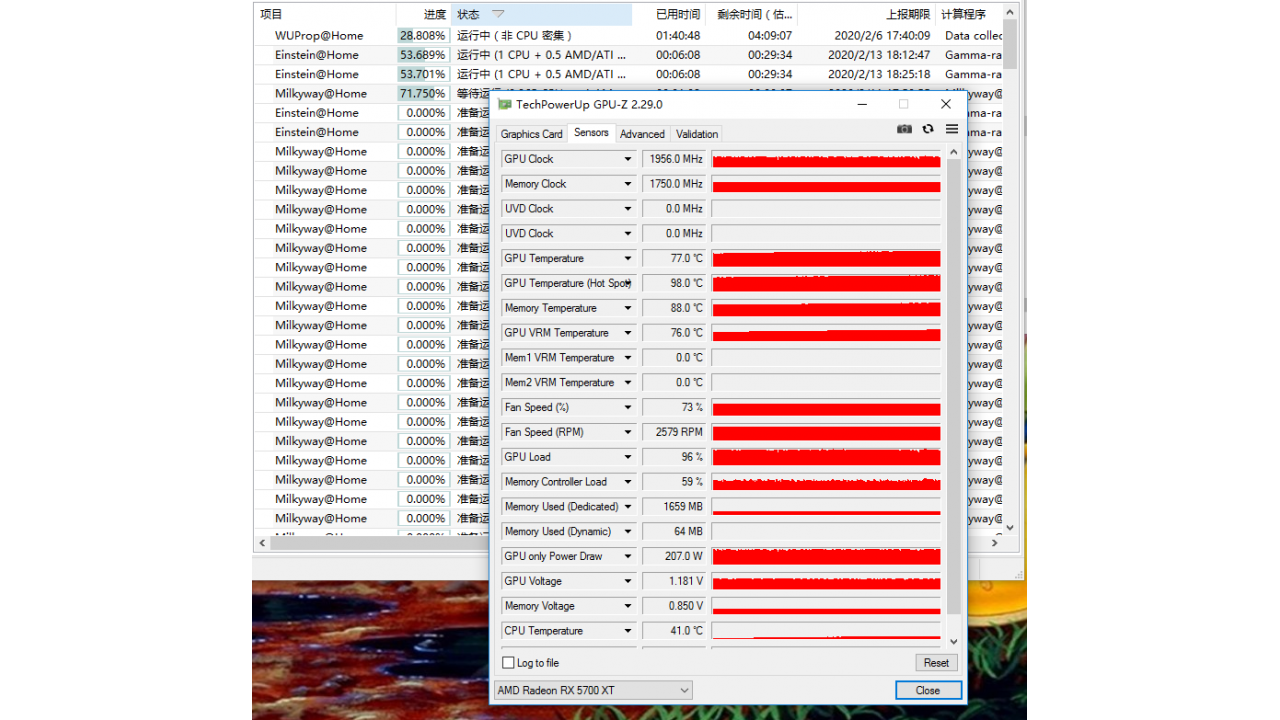
Task: Click the Memory Used (Dedicated) 1659 MB value
Action: (673, 507)
